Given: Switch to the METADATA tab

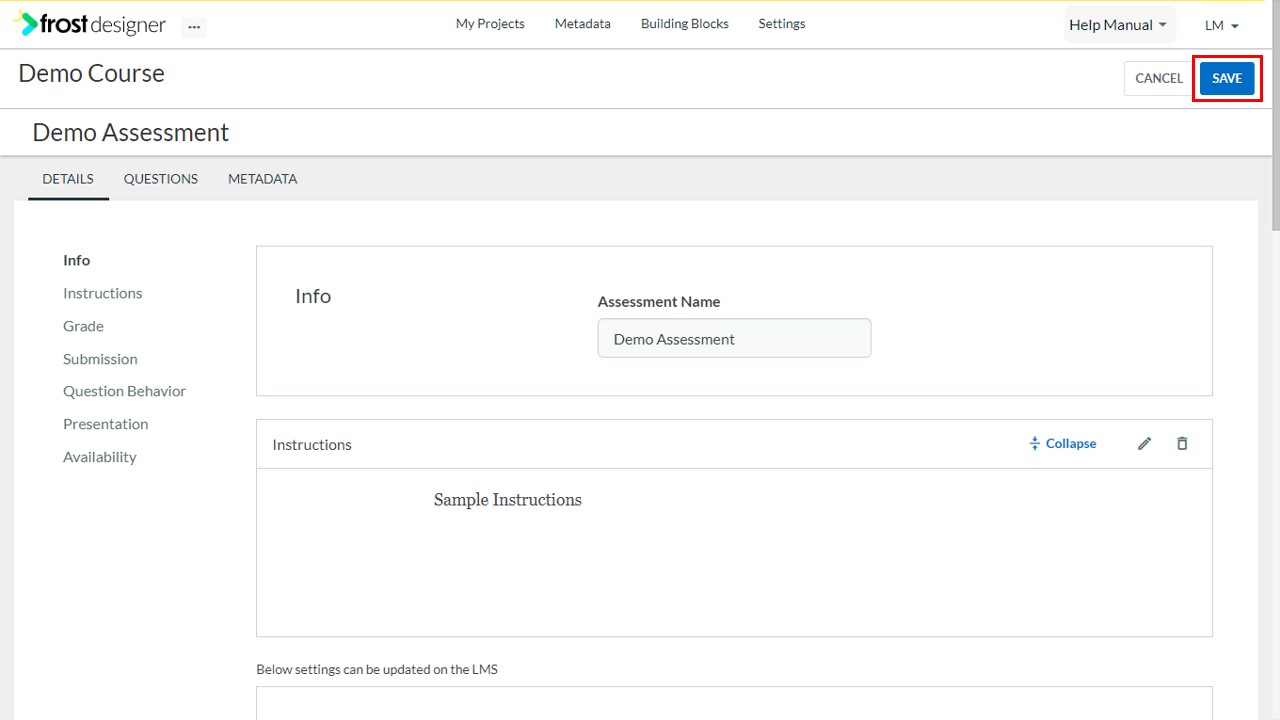Looking at the screenshot, I should (x=262, y=179).
